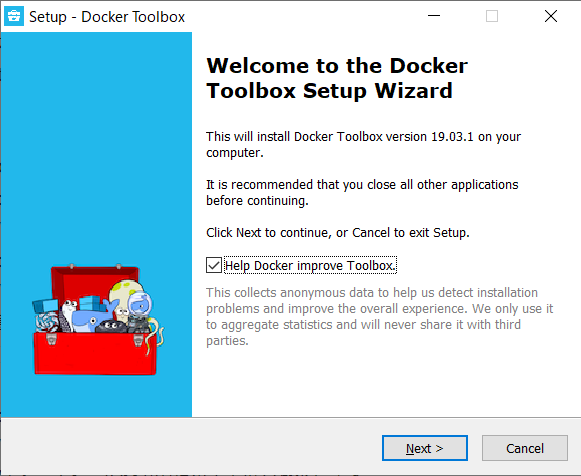
Task: Click the pale octopus character's head
Action: pos(122,293)
